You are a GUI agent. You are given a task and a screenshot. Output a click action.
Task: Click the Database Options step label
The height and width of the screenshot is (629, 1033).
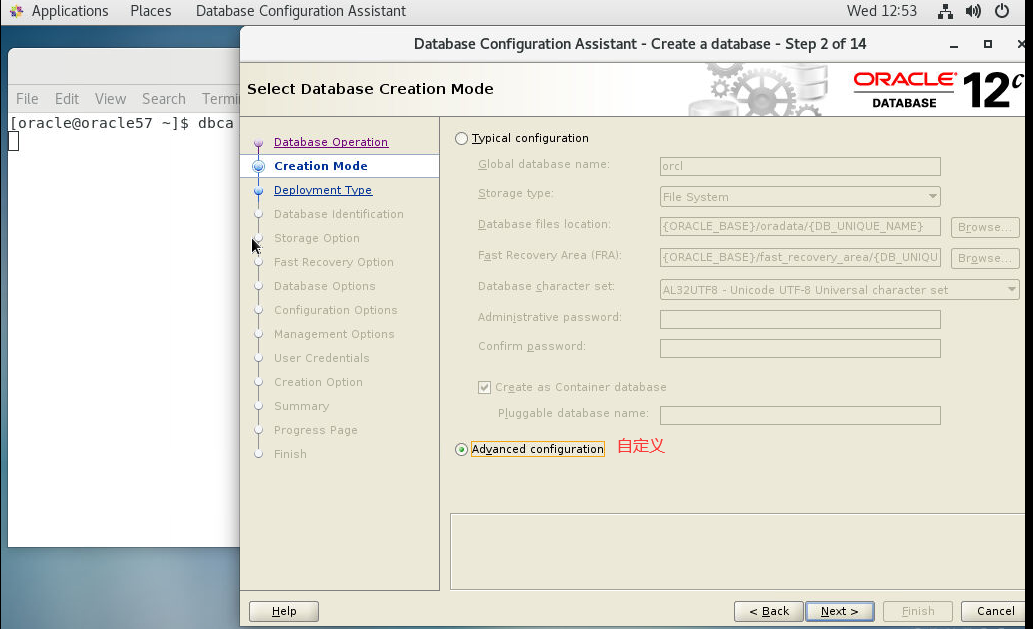pyautogui.click(x=325, y=287)
